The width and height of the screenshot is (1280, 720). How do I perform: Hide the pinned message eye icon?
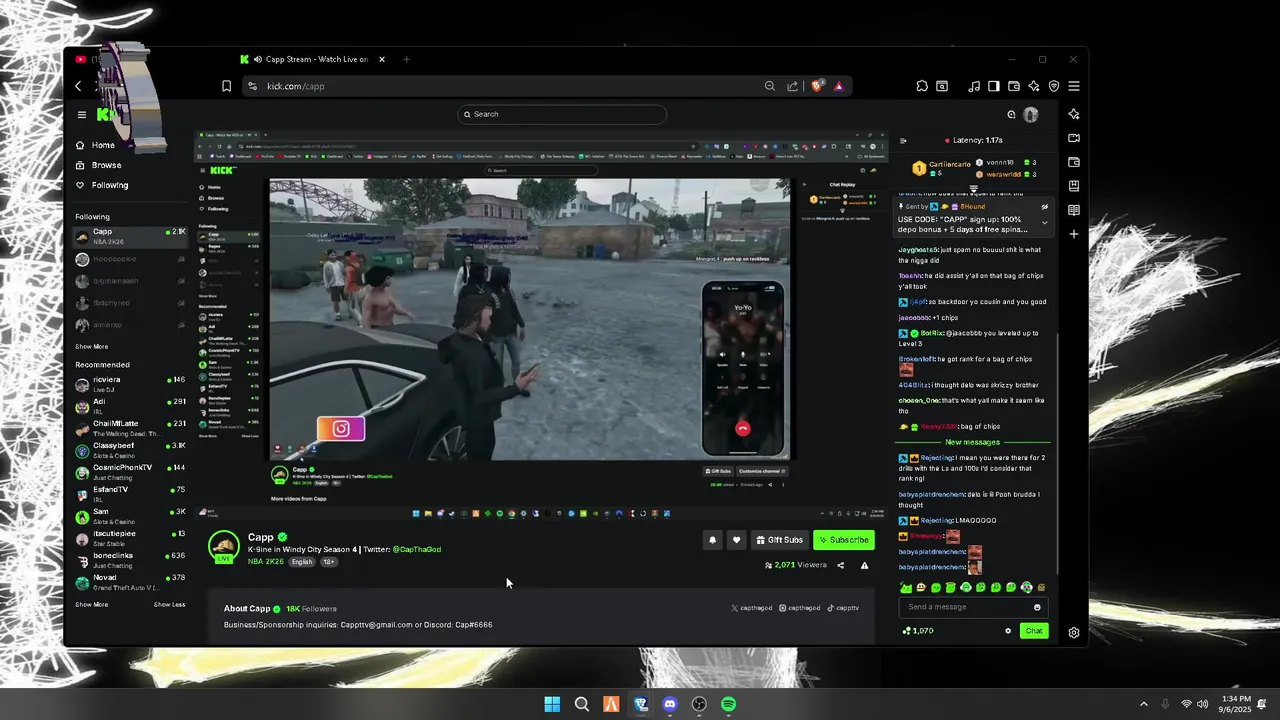click(x=1045, y=207)
